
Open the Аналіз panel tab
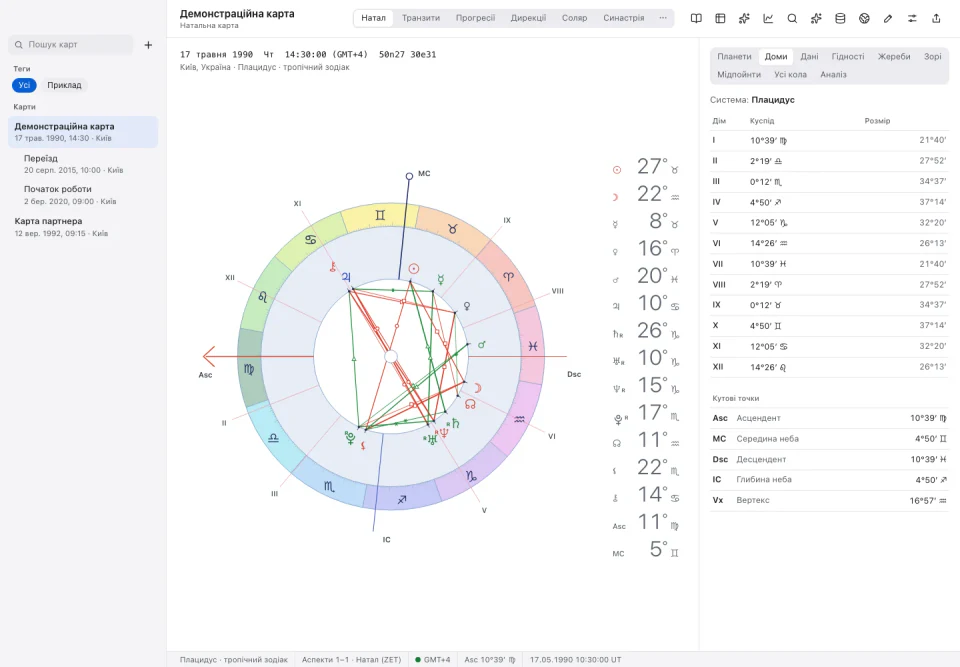833,75
